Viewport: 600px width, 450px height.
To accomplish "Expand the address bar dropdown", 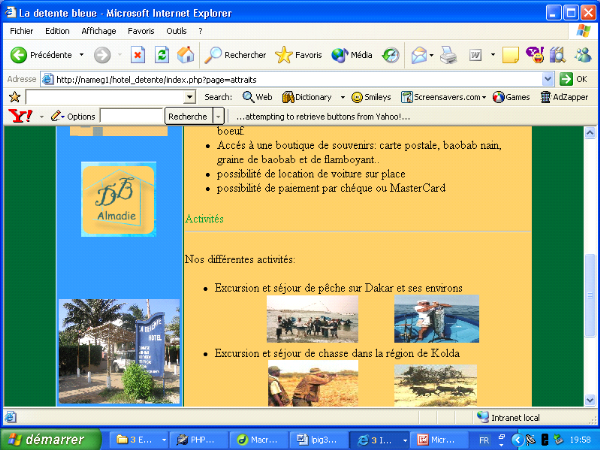I will 548,79.
